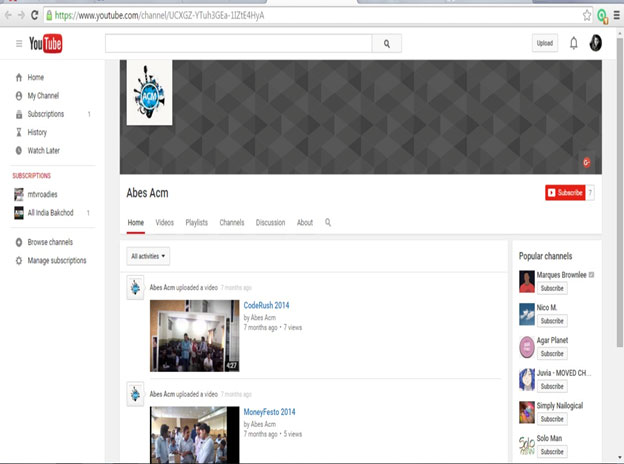
Task: Reload the page with the refresh icon
Action: 35,15
